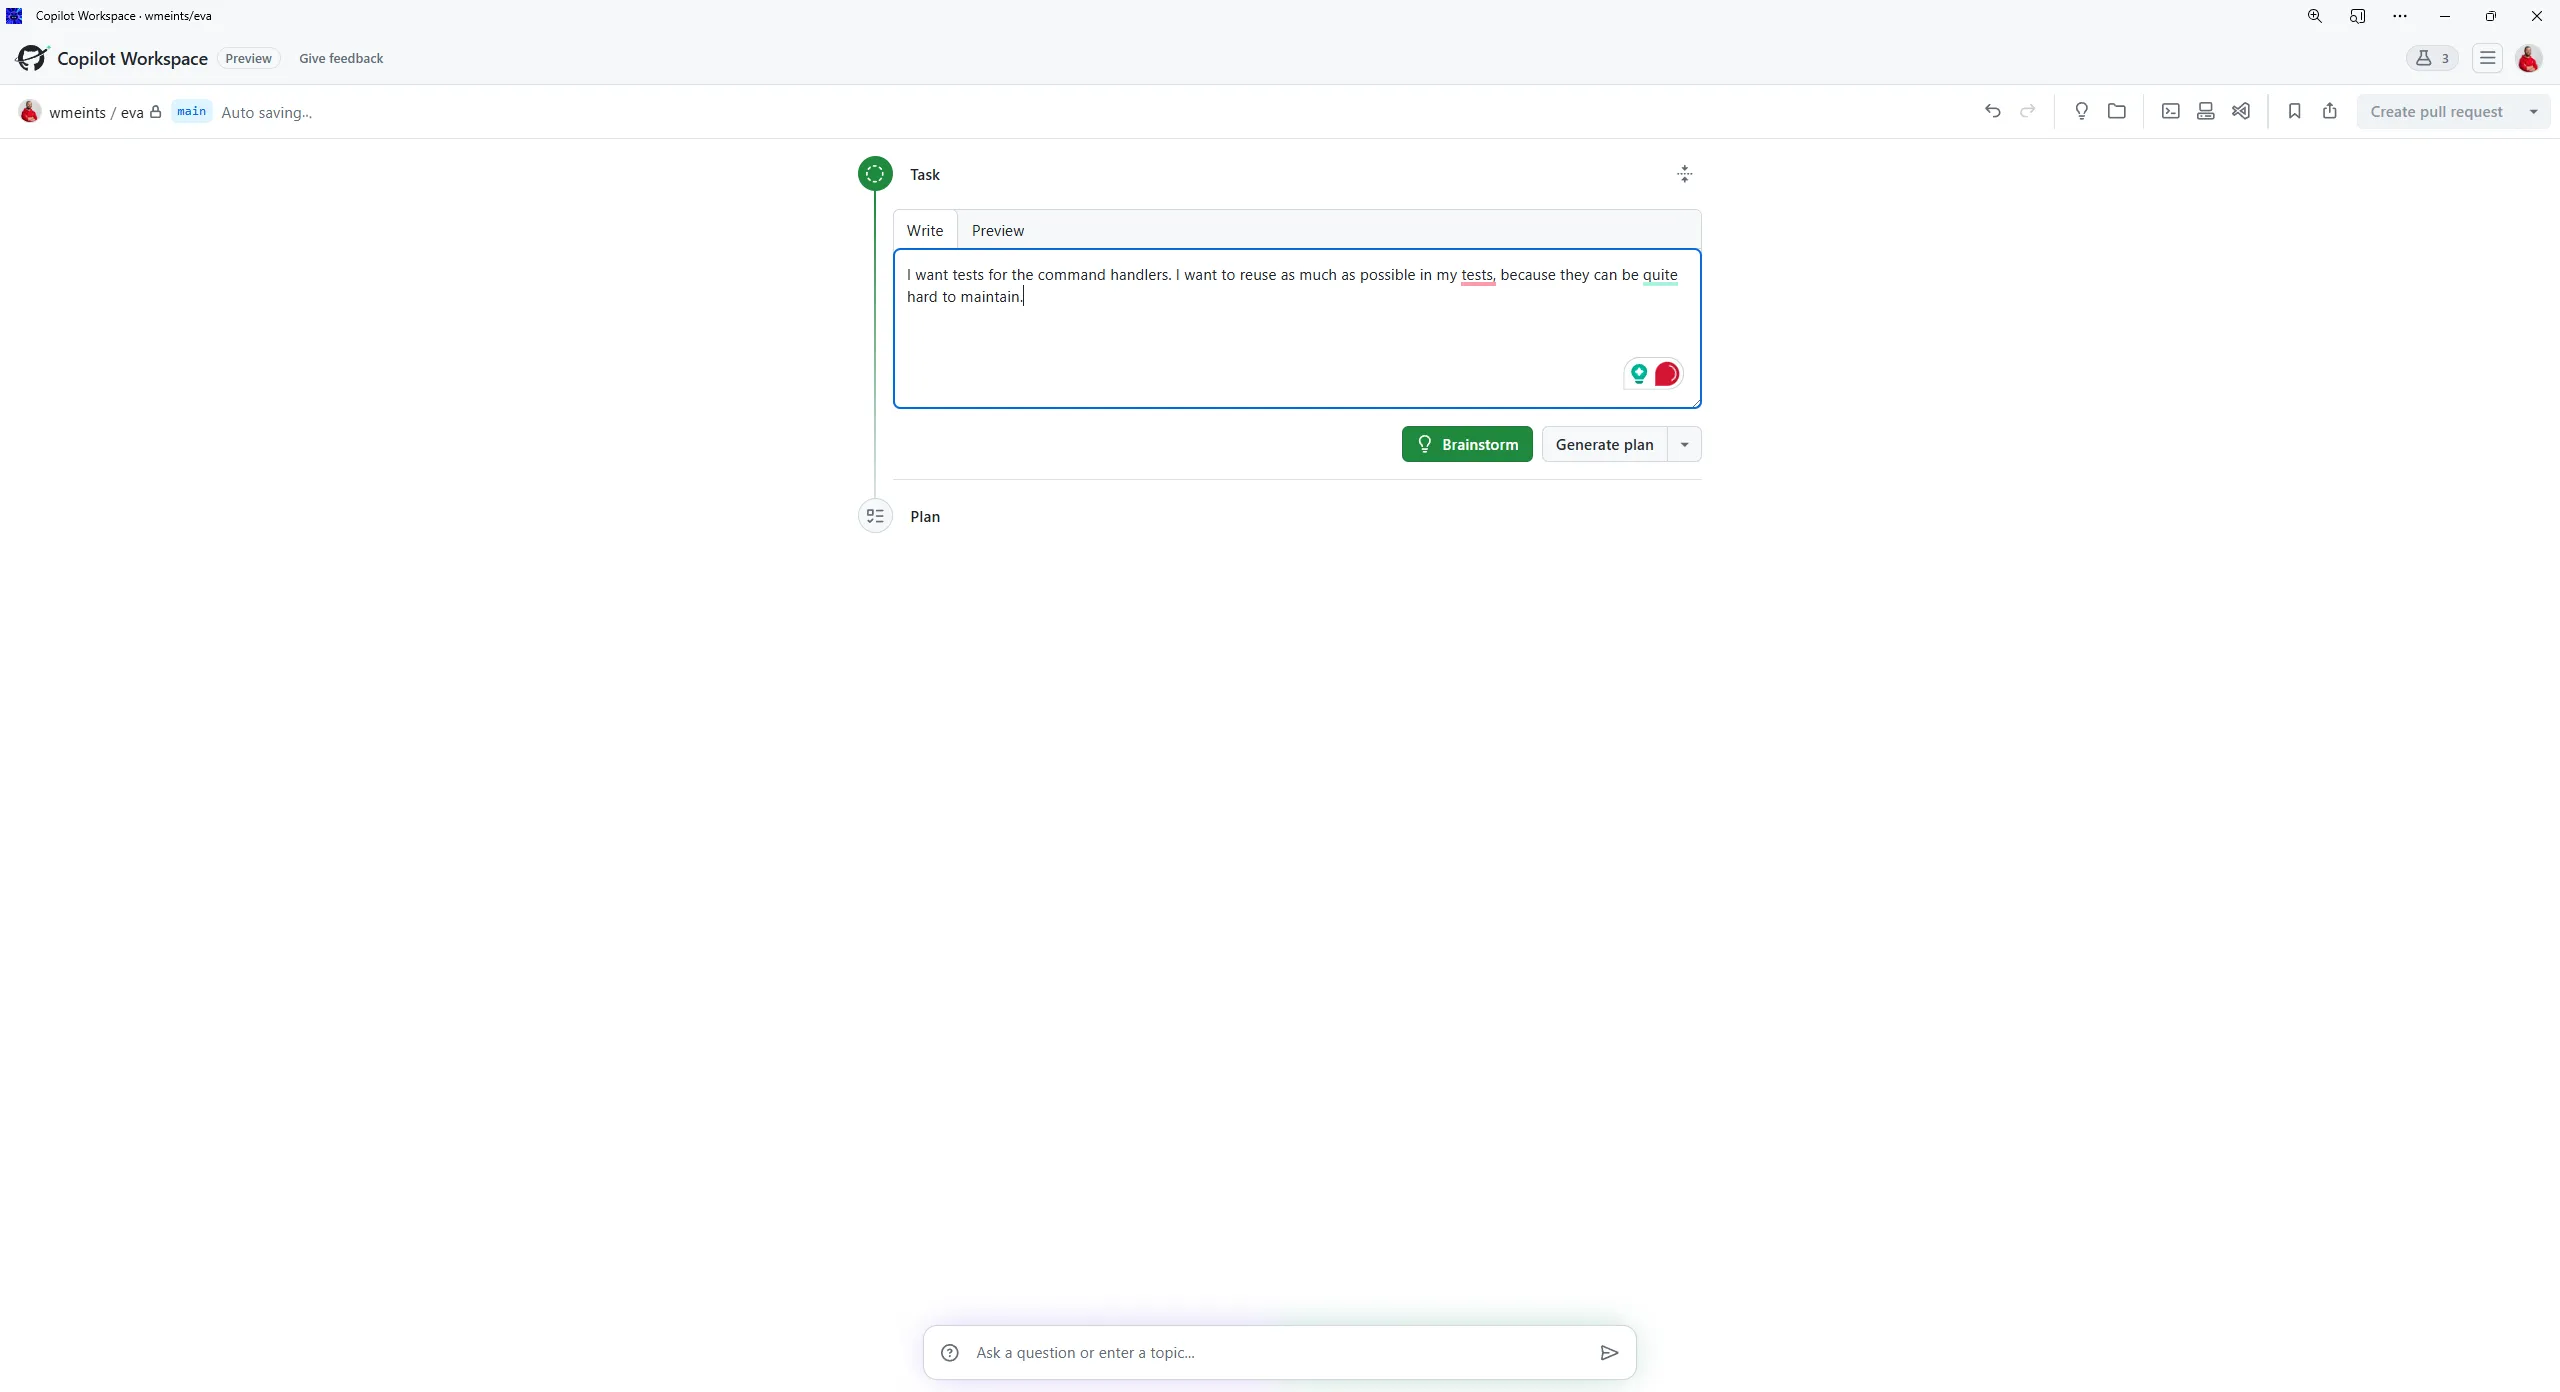Click the folder icon in toolbar
The width and height of the screenshot is (2560, 1392).
point(2116,110)
